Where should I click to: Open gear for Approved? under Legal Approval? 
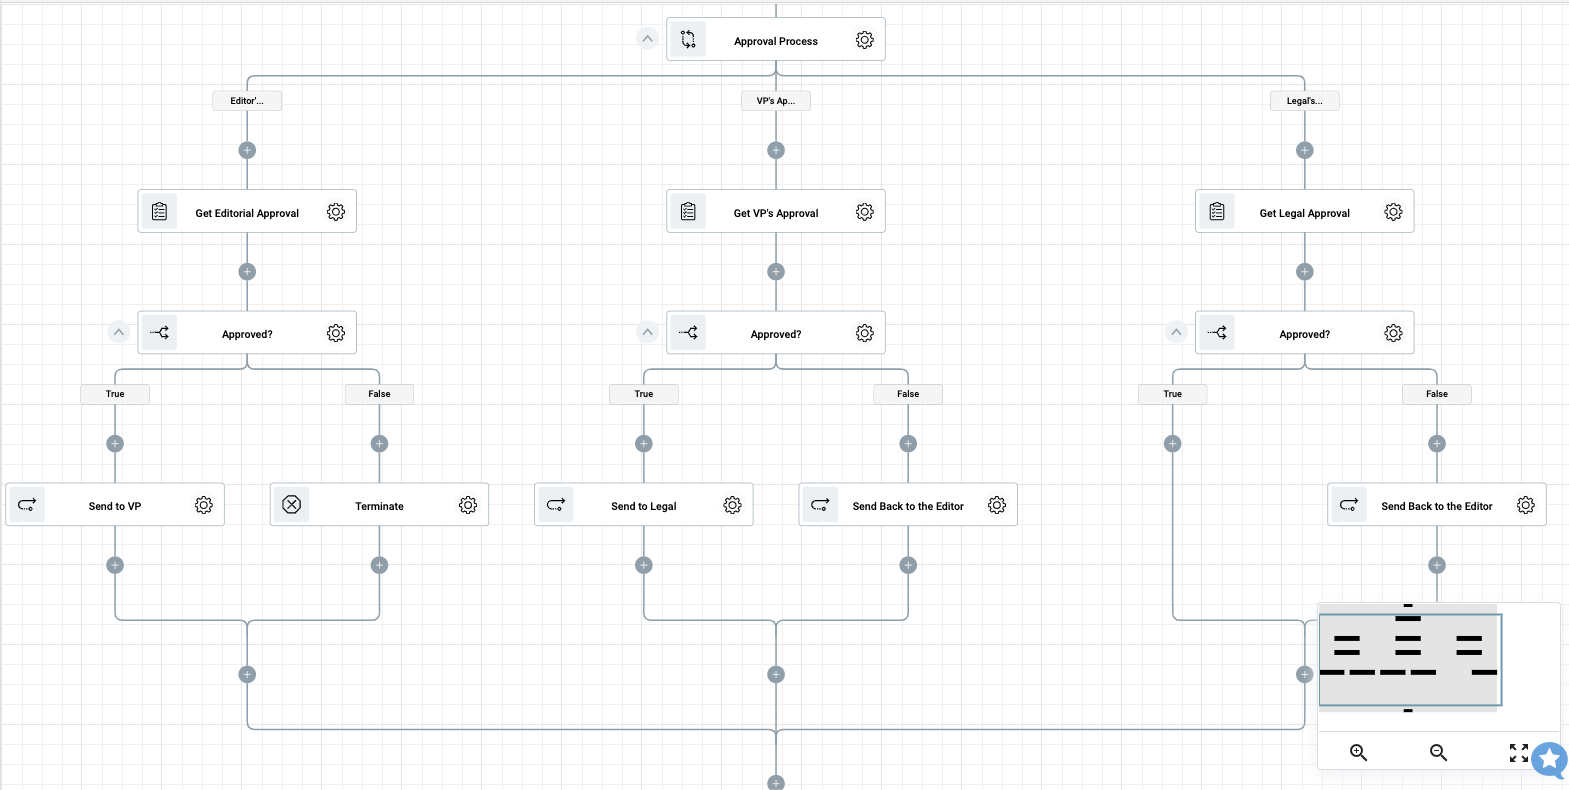pyautogui.click(x=1393, y=333)
